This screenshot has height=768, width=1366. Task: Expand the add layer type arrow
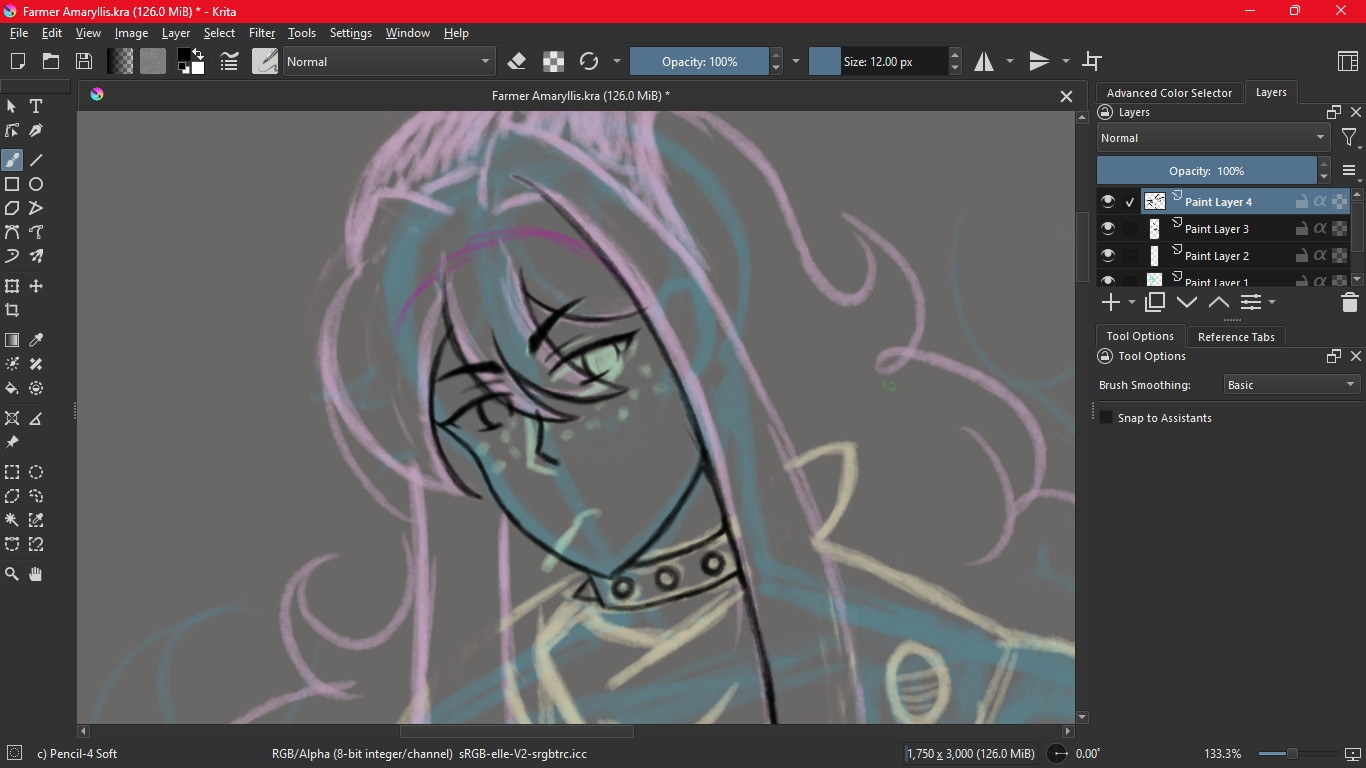click(x=1132, y=302)
